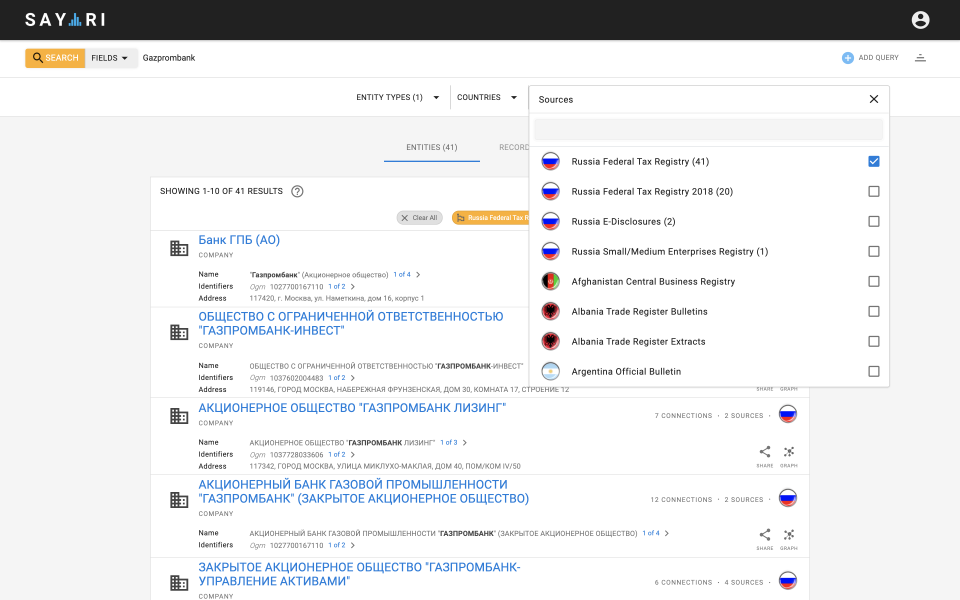Close the Sources panel

point(873,99)
